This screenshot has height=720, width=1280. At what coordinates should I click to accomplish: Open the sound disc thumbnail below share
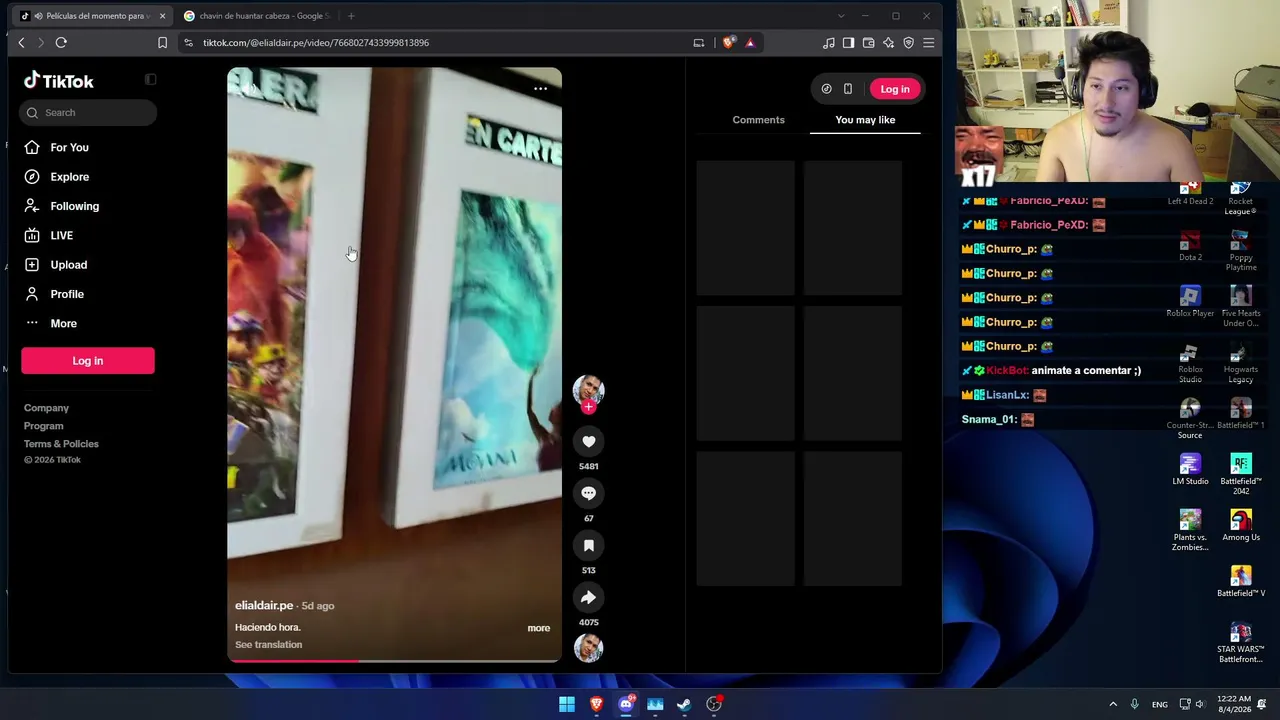click(588, 648)
